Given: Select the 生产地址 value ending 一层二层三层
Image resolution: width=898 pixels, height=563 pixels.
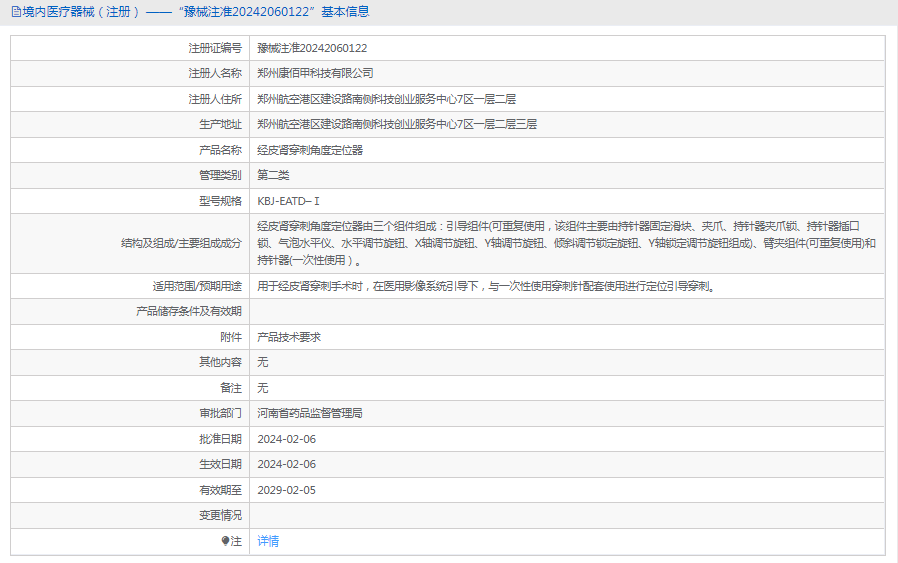Looking at the screenshot, I should [x=397, y=124].
